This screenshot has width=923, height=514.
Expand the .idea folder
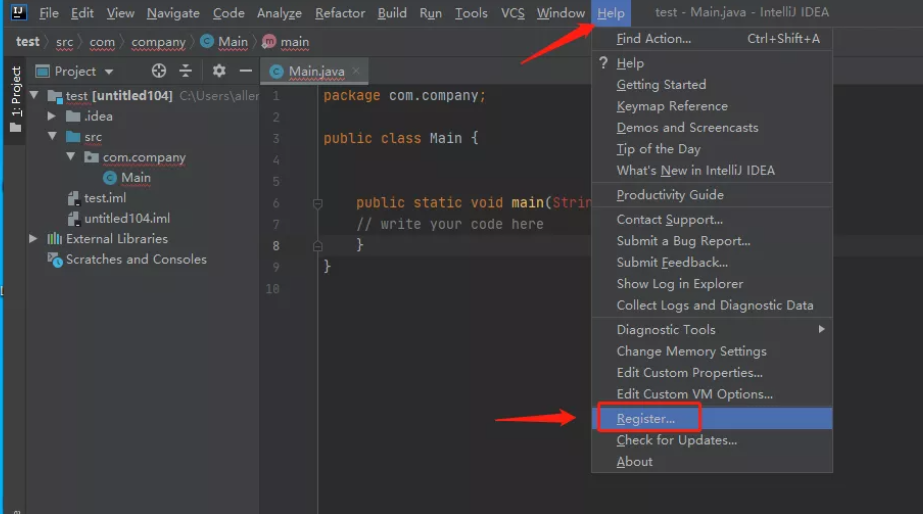pos(52,116)
